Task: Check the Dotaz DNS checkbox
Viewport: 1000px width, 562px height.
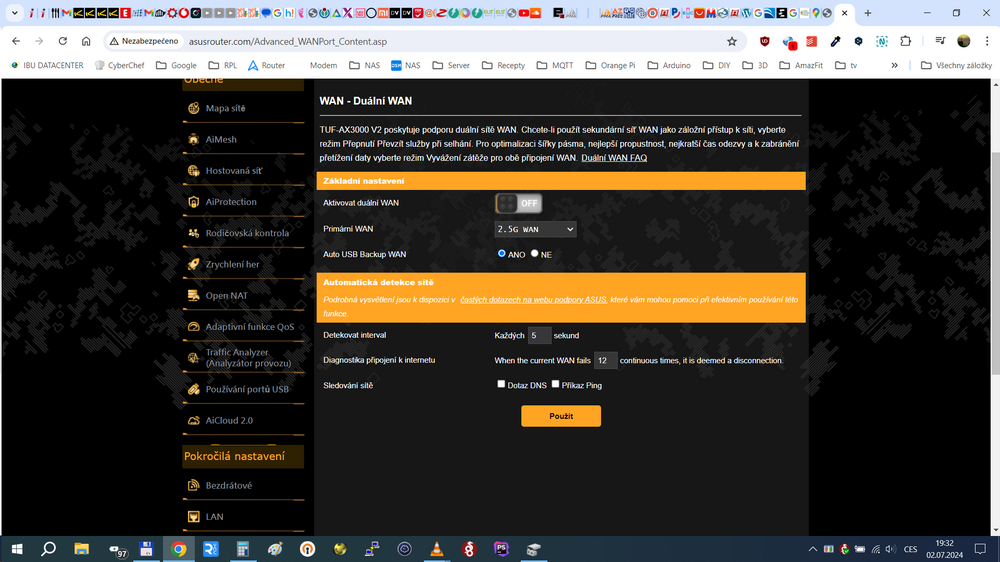Action: 501,384
